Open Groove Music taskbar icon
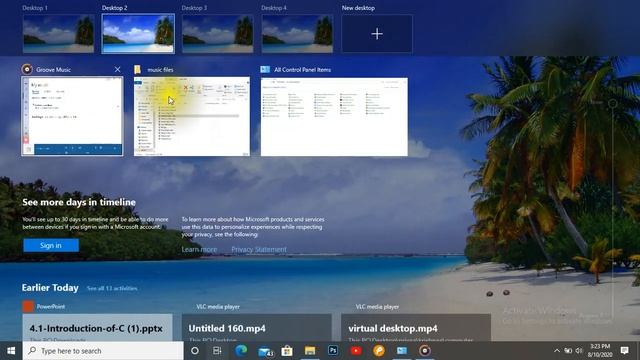This screenshot has width=640, height=360. pos(425,351)
